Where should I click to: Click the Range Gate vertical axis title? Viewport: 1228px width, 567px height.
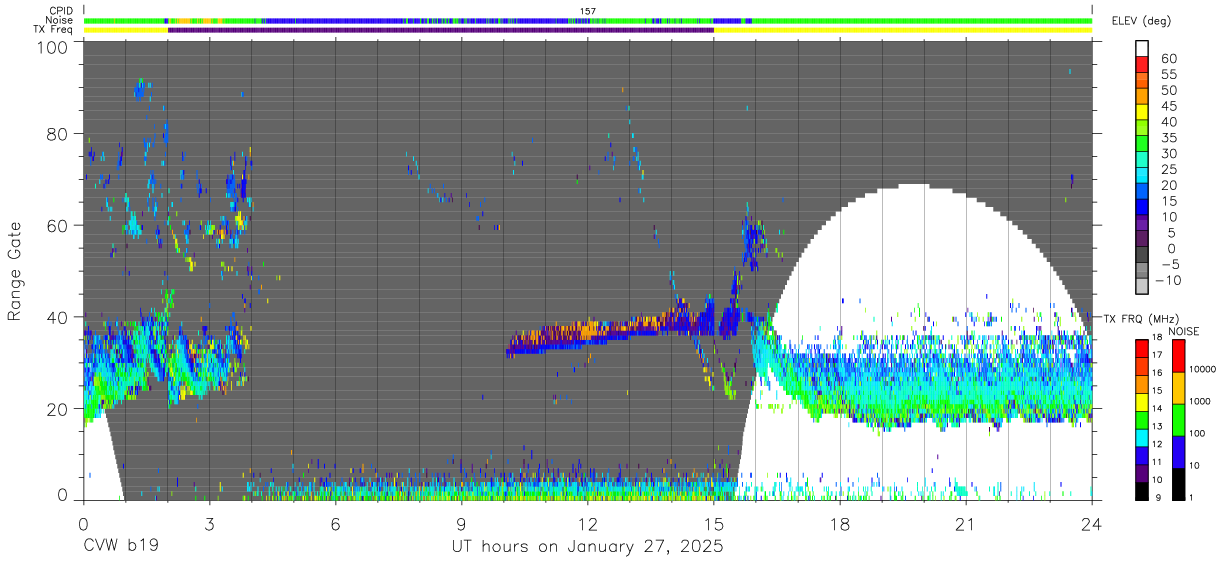click(x=15, y=272)
